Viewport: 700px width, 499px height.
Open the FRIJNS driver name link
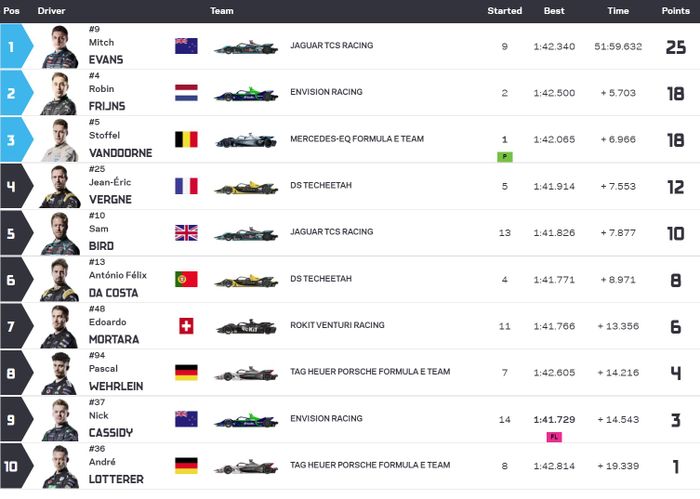[x=107, y=106]
